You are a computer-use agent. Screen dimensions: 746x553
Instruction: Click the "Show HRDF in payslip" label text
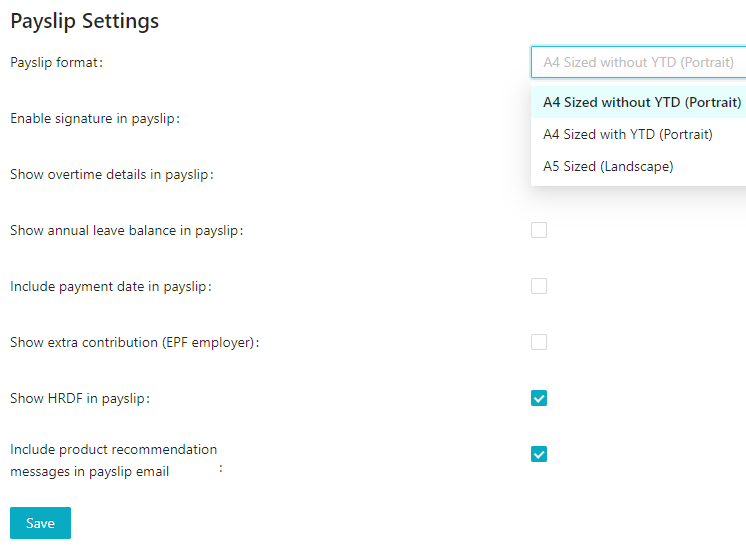click(79, 398)
